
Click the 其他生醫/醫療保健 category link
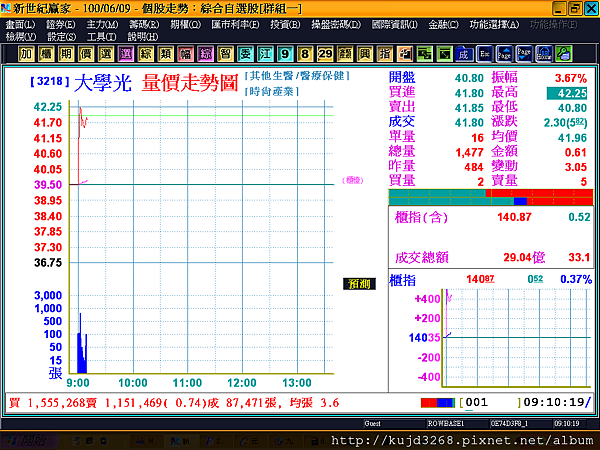pos(297,76)
